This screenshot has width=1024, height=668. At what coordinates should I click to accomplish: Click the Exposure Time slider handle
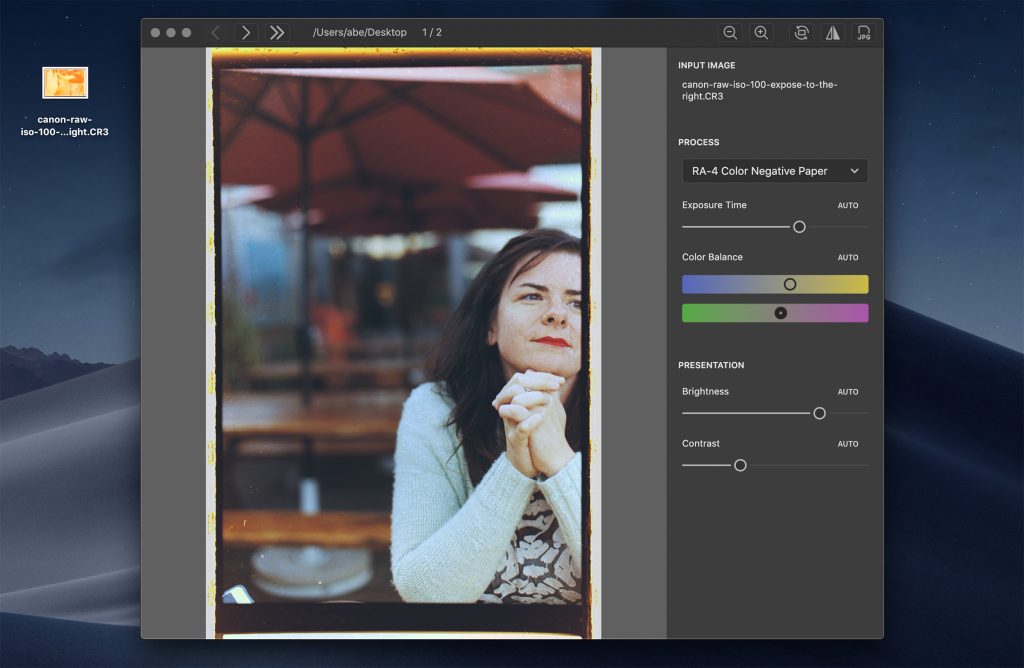pyautogui.click(x=799, y=227)
